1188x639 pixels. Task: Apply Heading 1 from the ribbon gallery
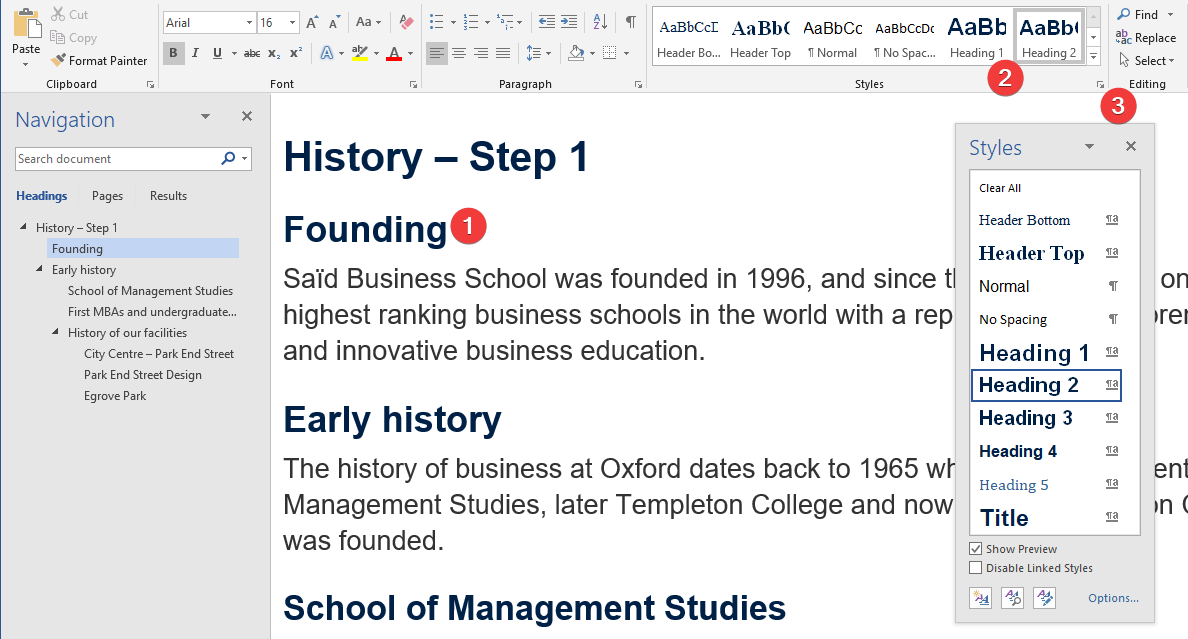coord(977,38)
